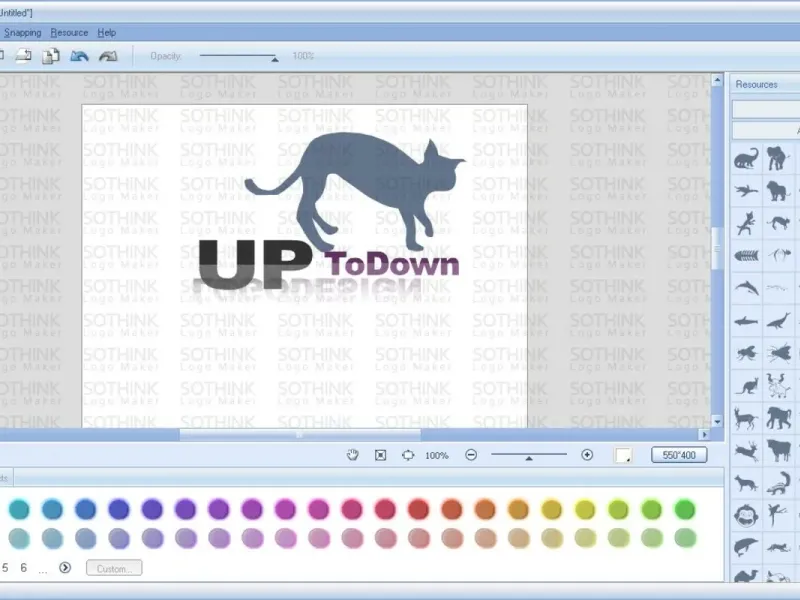Click the 550*400 canvas size button
Image resolution: width=800 pixels, height=600 pixels.
pos(679,455)
